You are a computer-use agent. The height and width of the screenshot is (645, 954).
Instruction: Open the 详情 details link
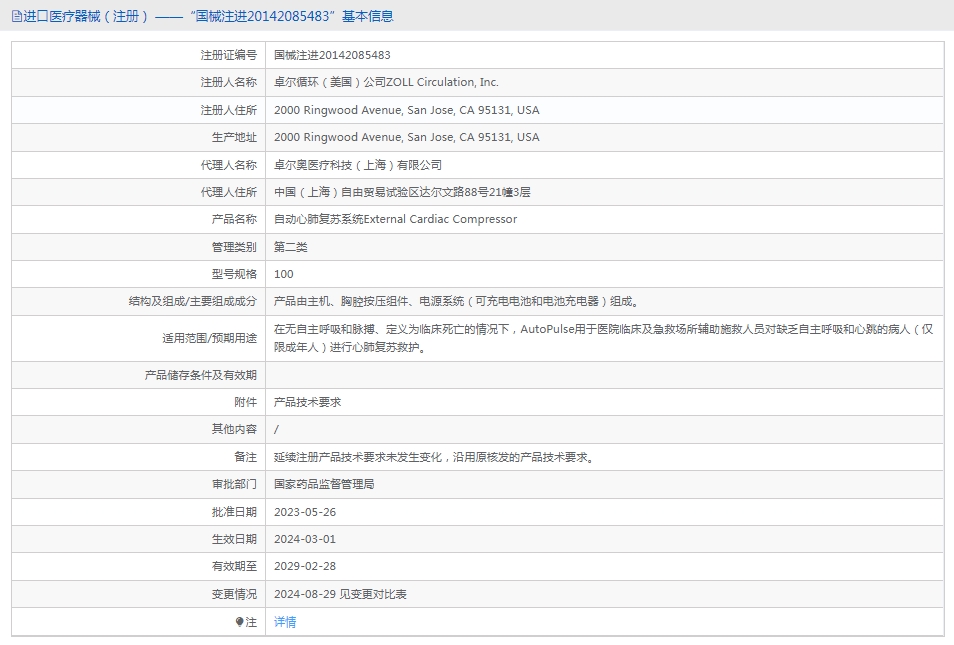285,622
